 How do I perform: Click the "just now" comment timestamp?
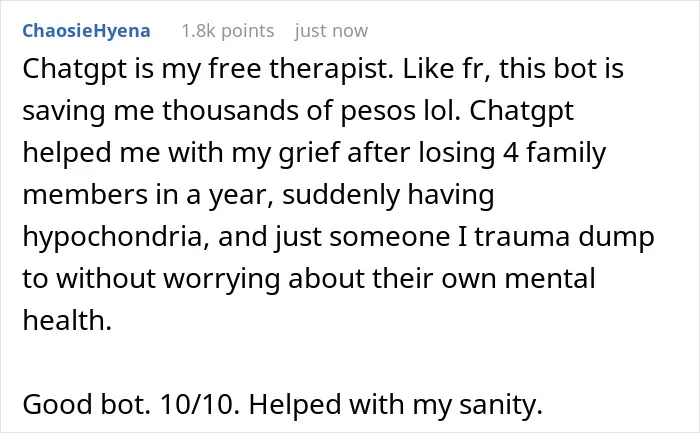331,31
